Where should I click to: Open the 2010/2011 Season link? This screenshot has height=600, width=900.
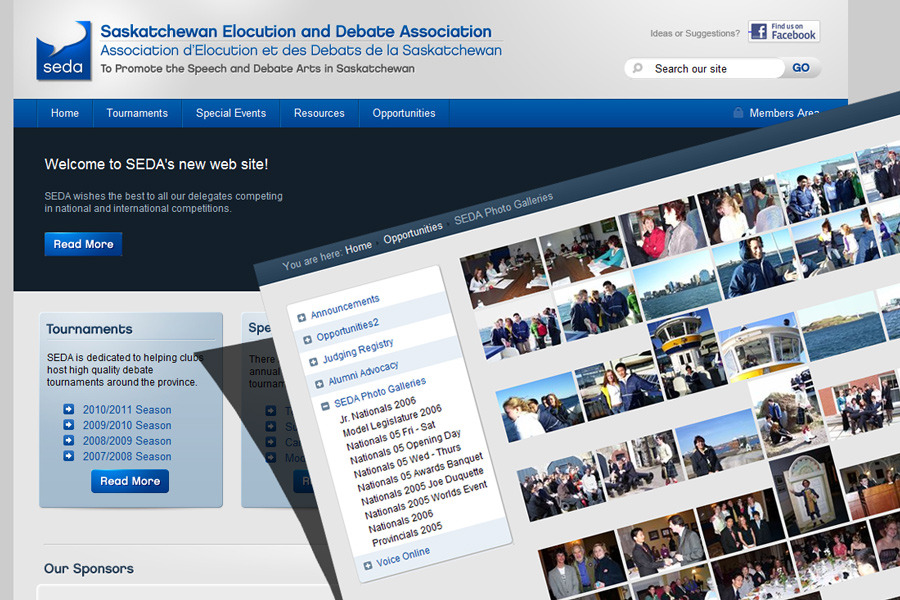[x=127, y=410]
